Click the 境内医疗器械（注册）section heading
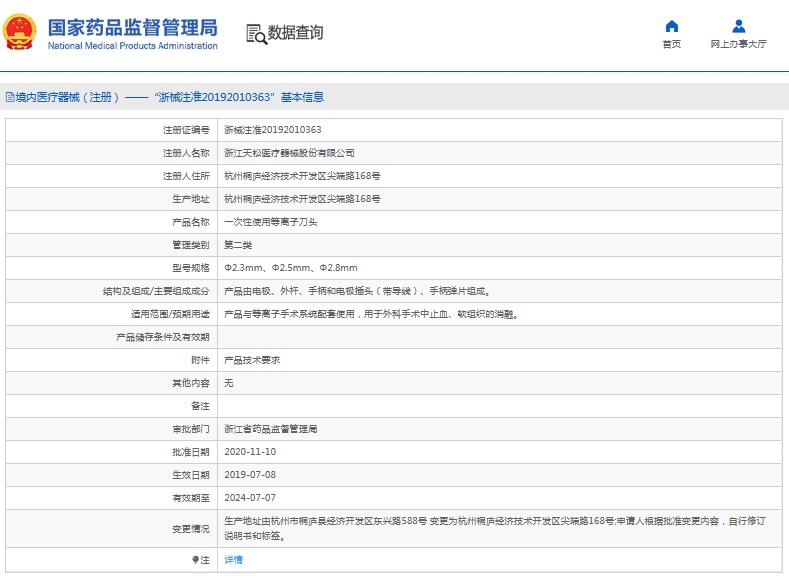 [67, 98]
